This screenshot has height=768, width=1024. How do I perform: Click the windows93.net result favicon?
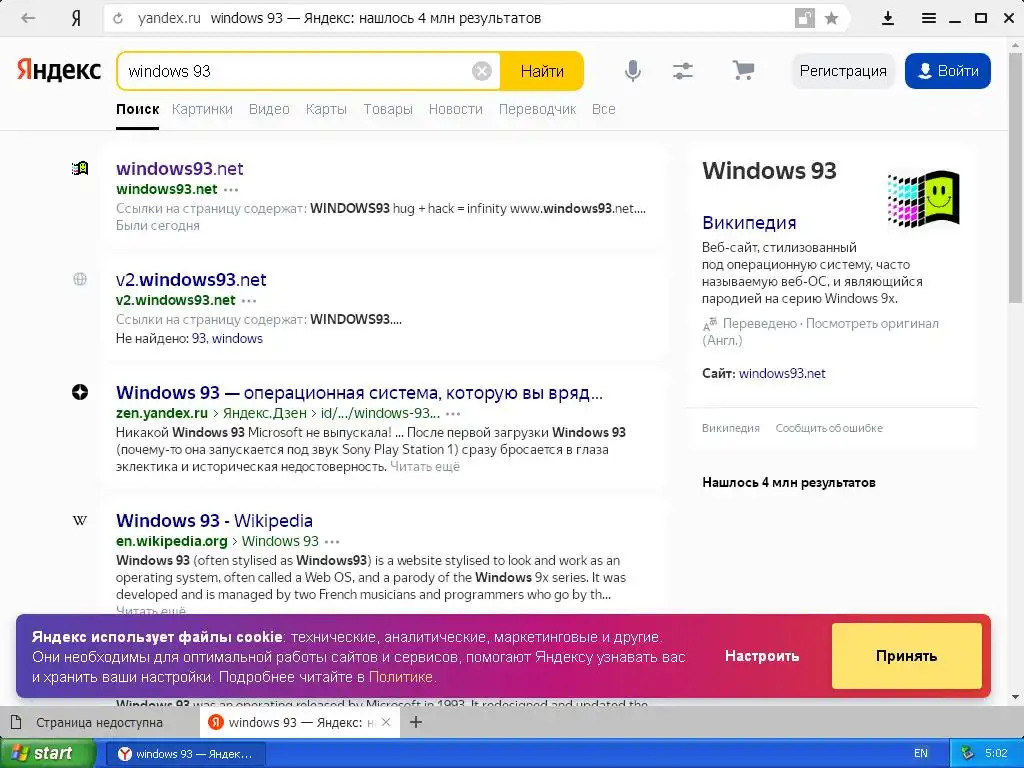tap(80, 168)
